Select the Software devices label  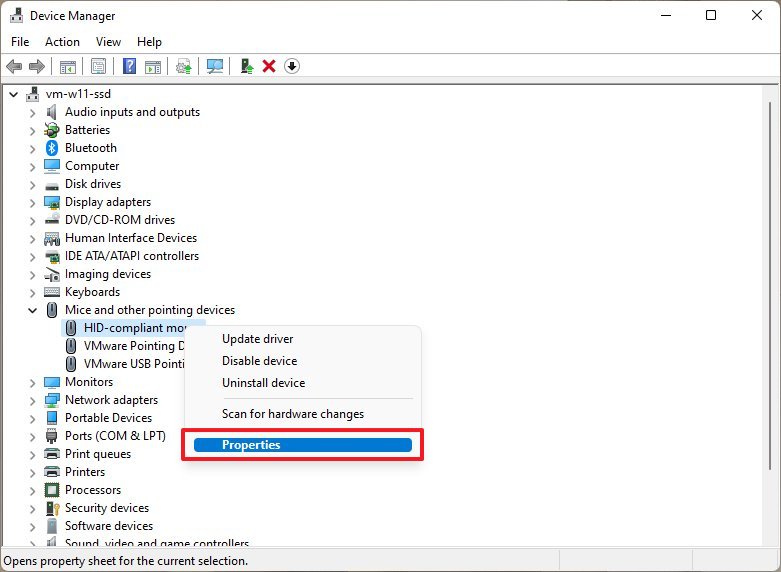coord(109,526)
